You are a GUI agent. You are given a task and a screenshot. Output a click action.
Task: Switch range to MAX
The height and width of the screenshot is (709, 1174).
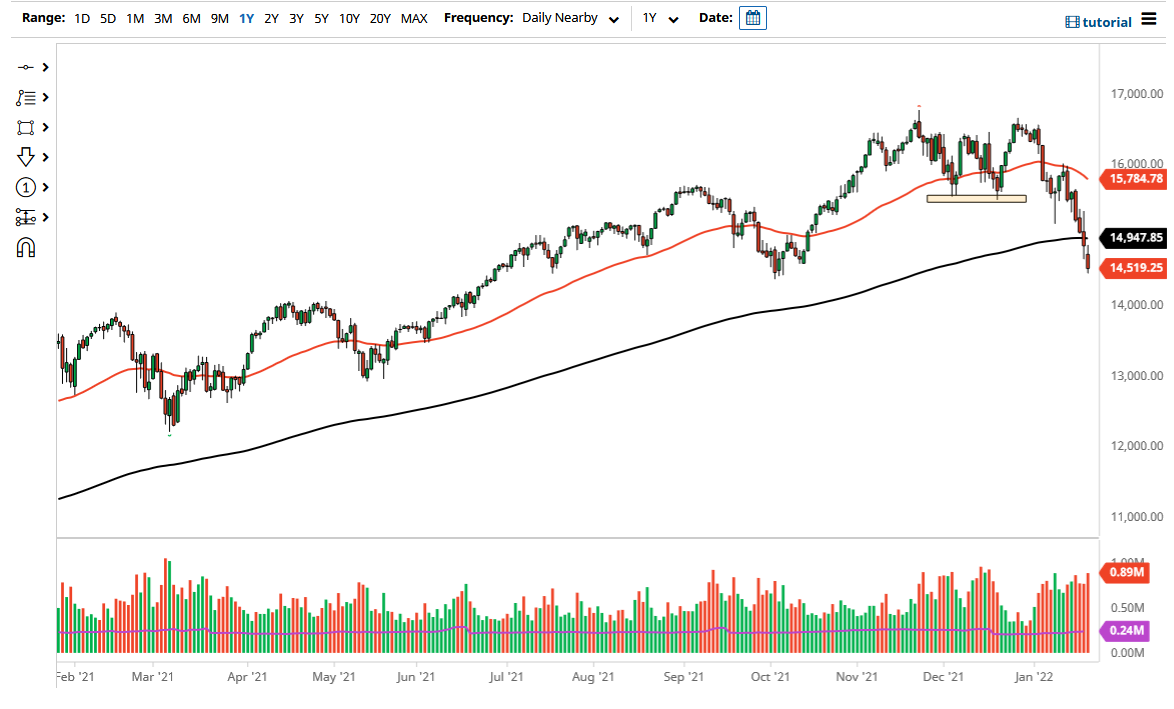tap(414, 17)
